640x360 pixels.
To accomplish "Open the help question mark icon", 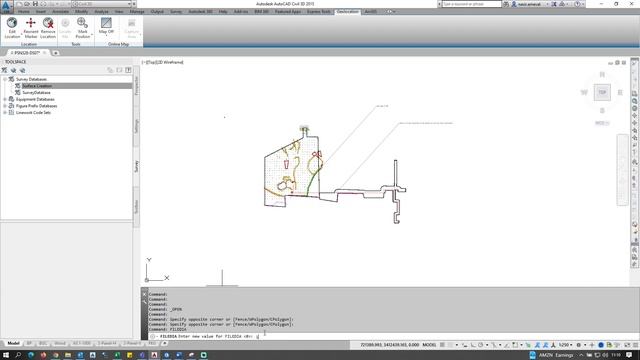I will coord(578,4).
